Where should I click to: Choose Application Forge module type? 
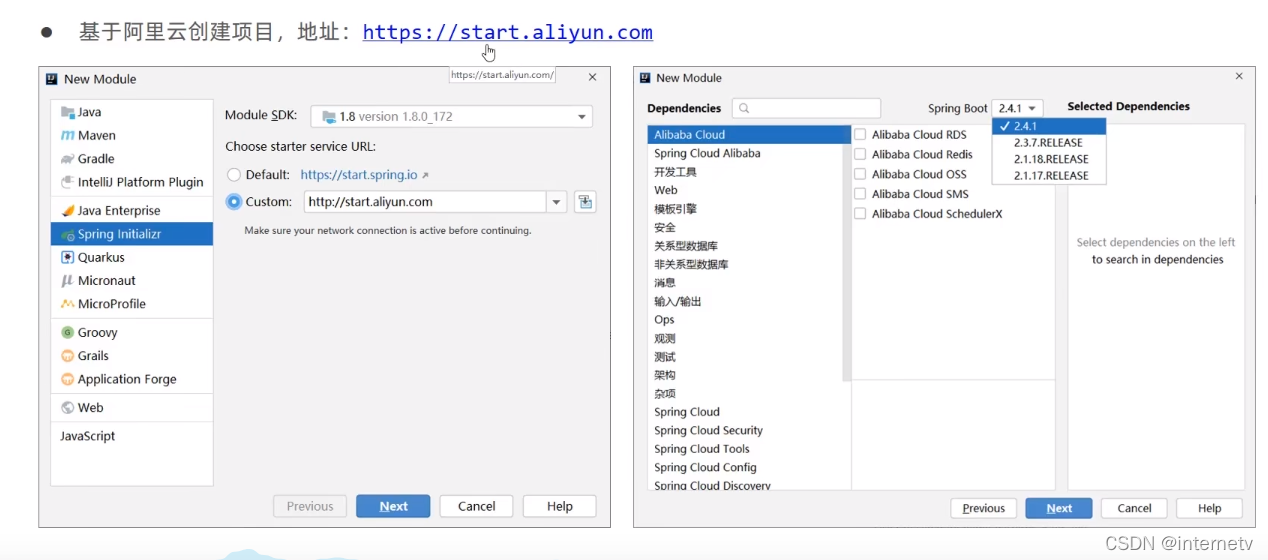pos(132,379)
